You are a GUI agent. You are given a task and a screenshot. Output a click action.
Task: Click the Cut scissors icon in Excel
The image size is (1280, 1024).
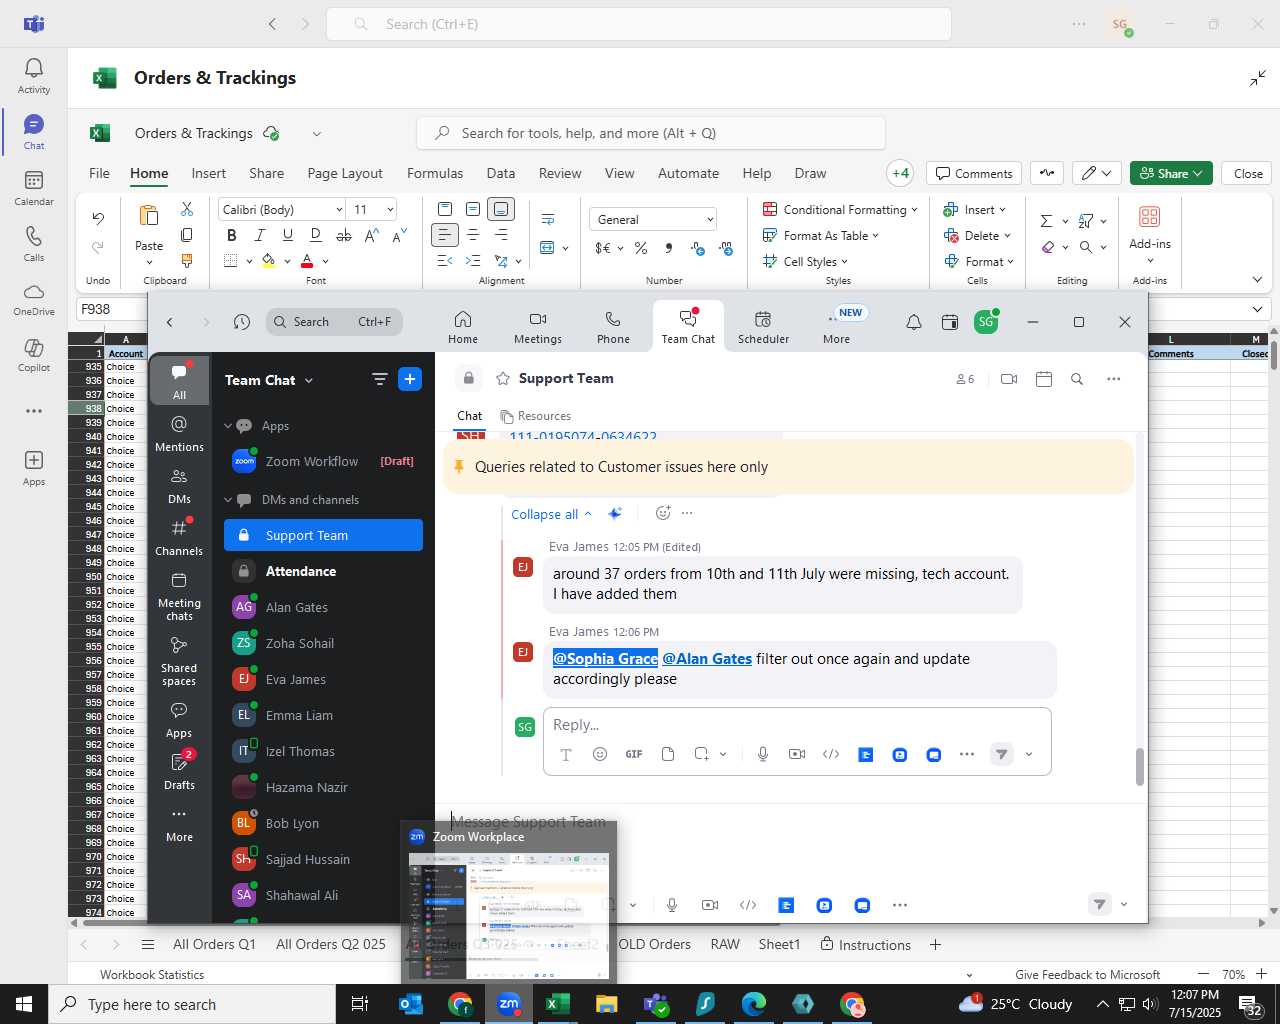coord(187,209)
